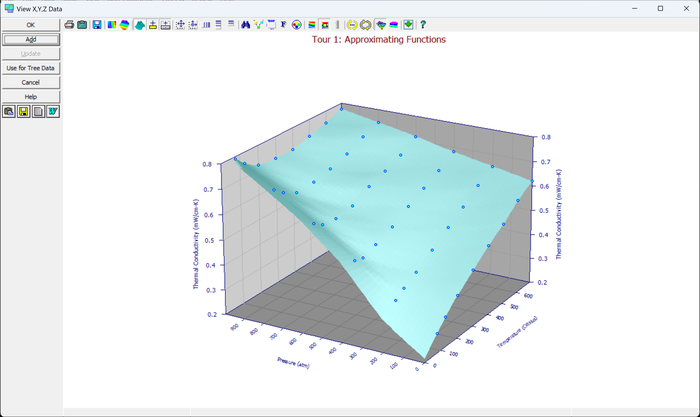Image resolution: width=700 pixels, height=417 pixels.
Task: Select the plot title 'Tour 1: Approximating Functions'
Action: pos(379,39)
